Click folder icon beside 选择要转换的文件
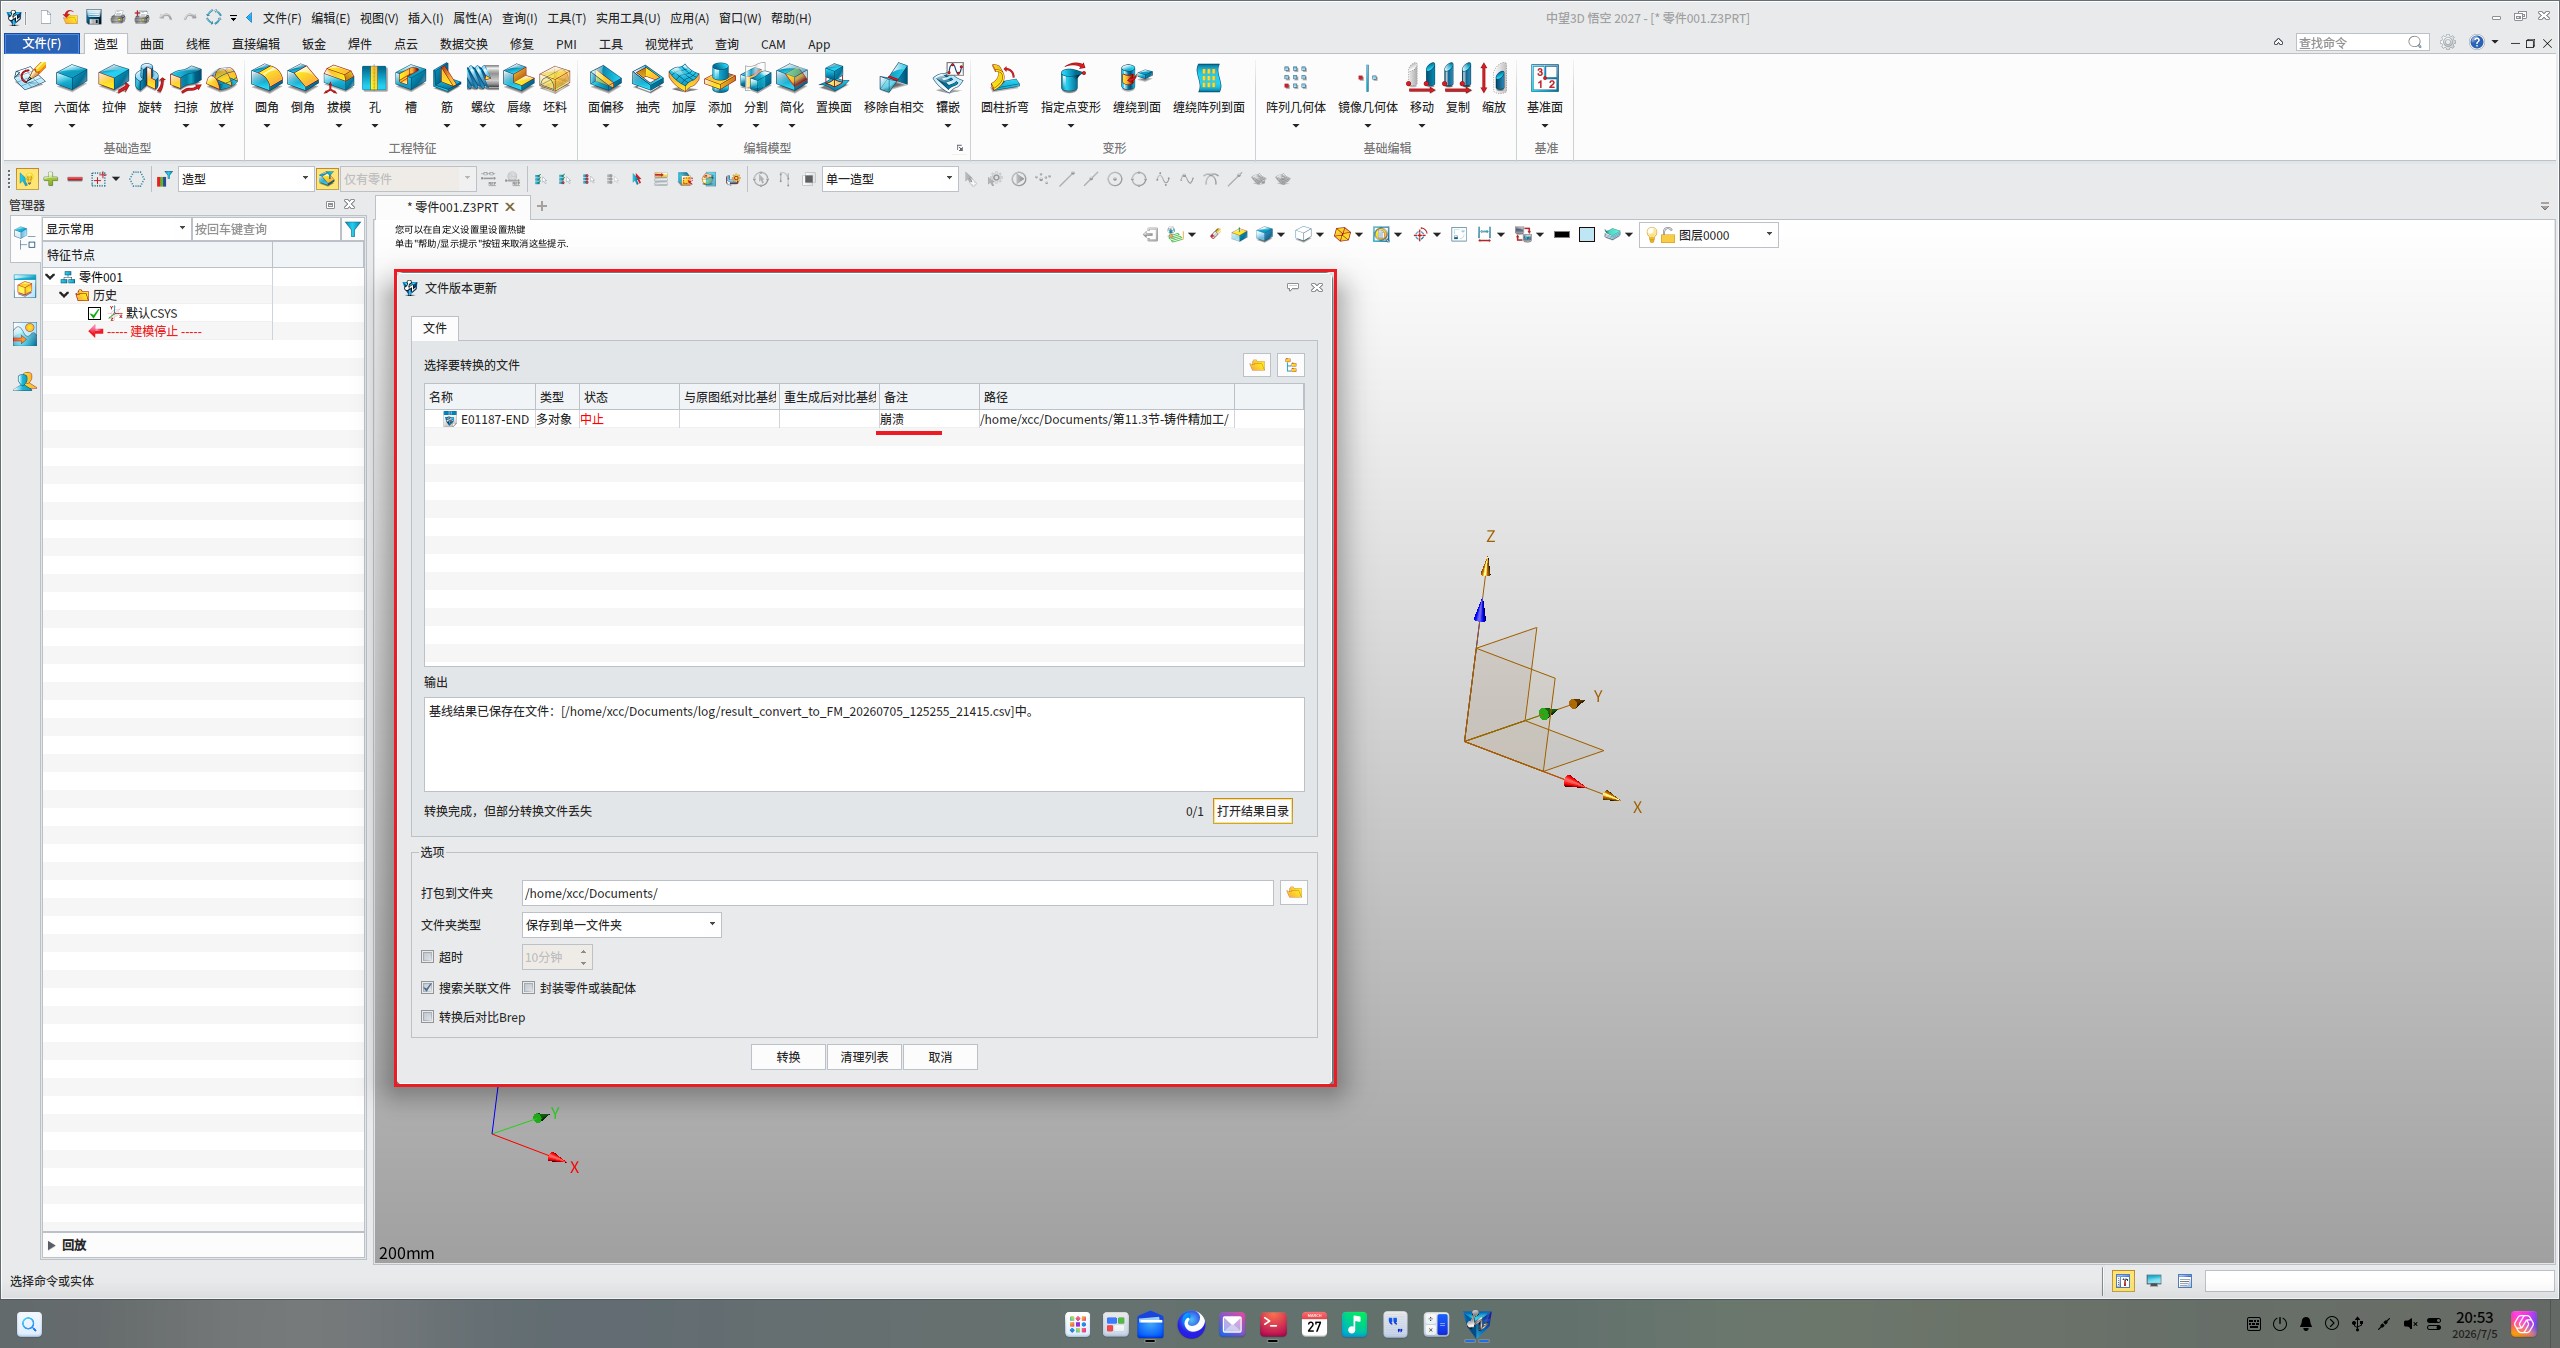This screenshot has width=2560, height=1348. [1257, 365]
